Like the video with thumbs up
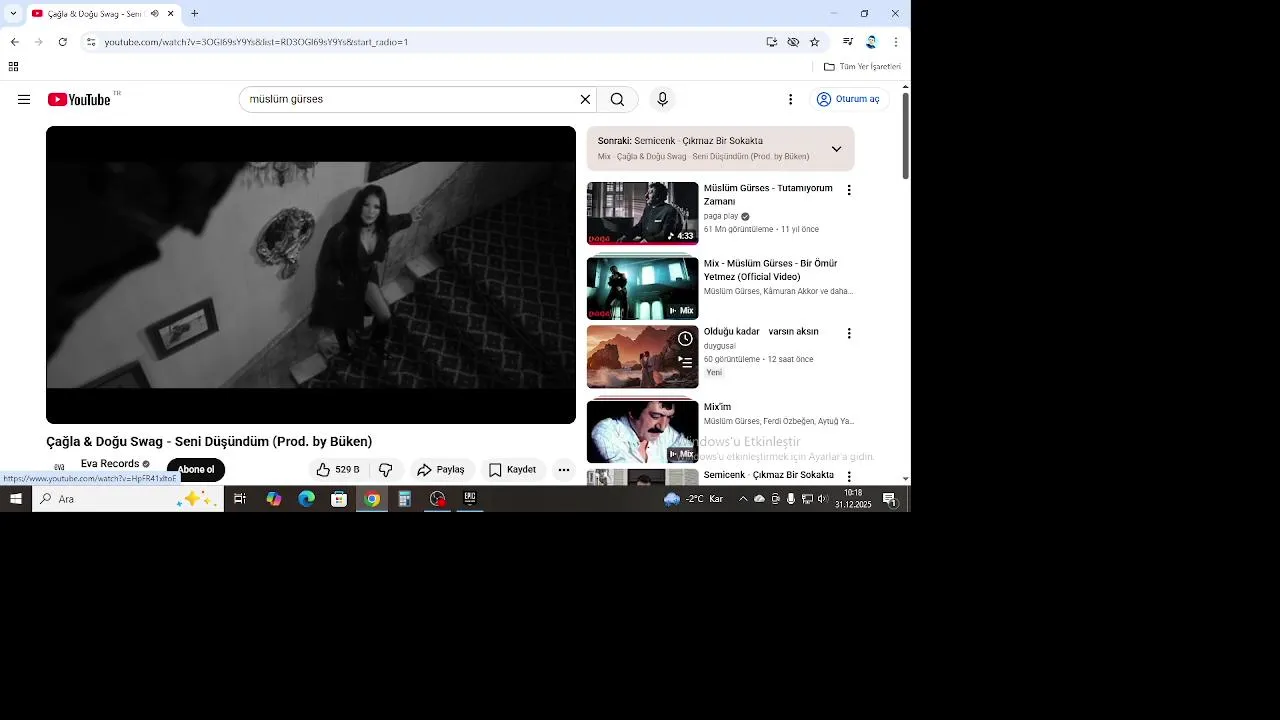Screen dimensions: 1280x720 pos(338,469)
